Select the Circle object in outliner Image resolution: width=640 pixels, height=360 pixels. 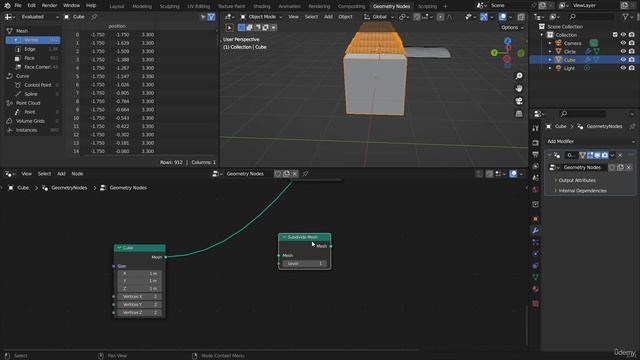[570, 51]
